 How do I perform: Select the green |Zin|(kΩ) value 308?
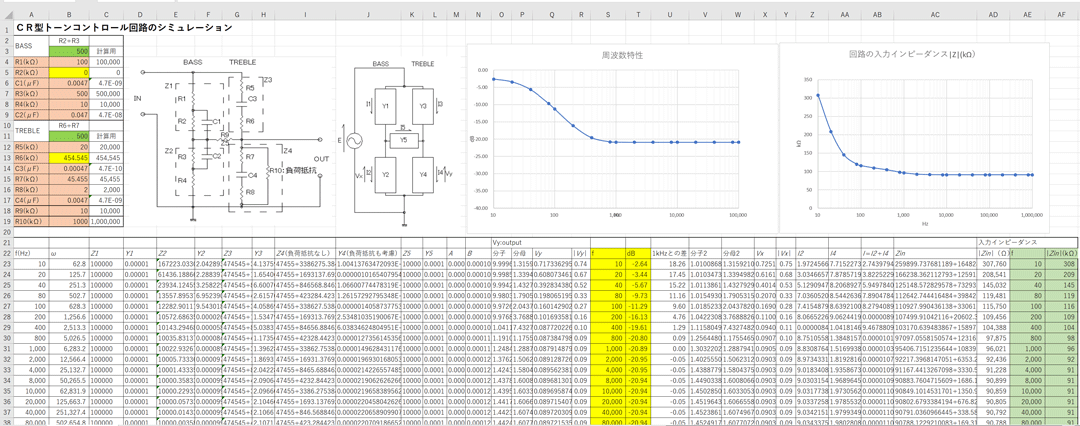coord(1061,262)
